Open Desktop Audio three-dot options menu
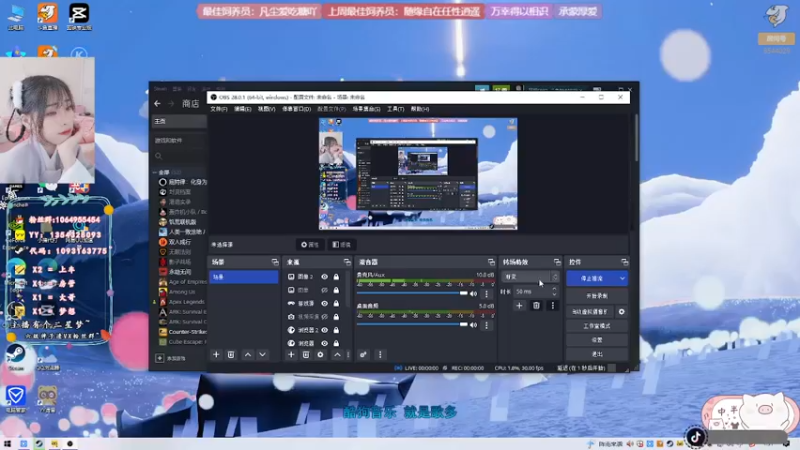Image resolution: width=800 pixels, height=450 pixels. click(x=486, y=325)
